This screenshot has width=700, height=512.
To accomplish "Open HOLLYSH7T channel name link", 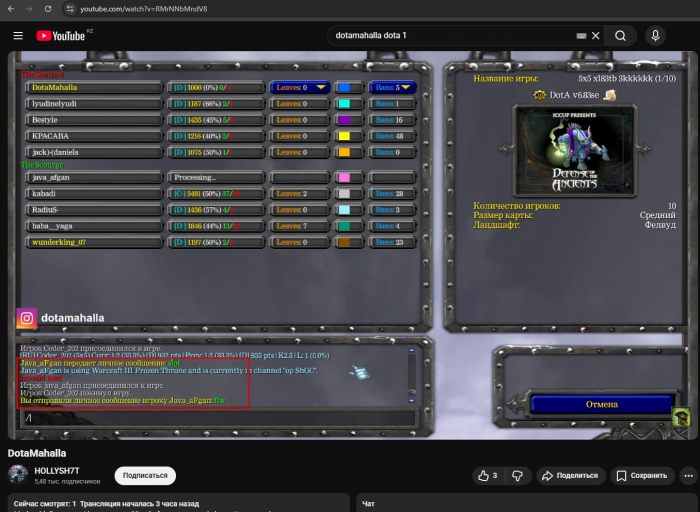I will point(57,471).
